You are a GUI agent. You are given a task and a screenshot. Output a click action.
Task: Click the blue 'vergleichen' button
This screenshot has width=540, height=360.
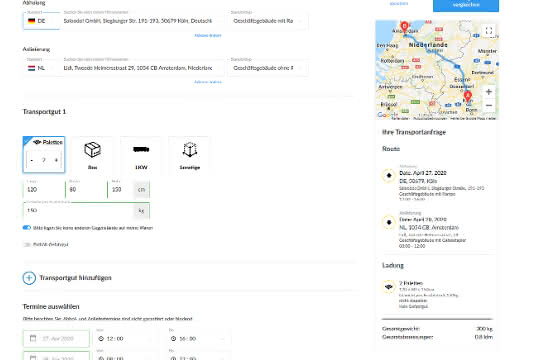point(466,5)
